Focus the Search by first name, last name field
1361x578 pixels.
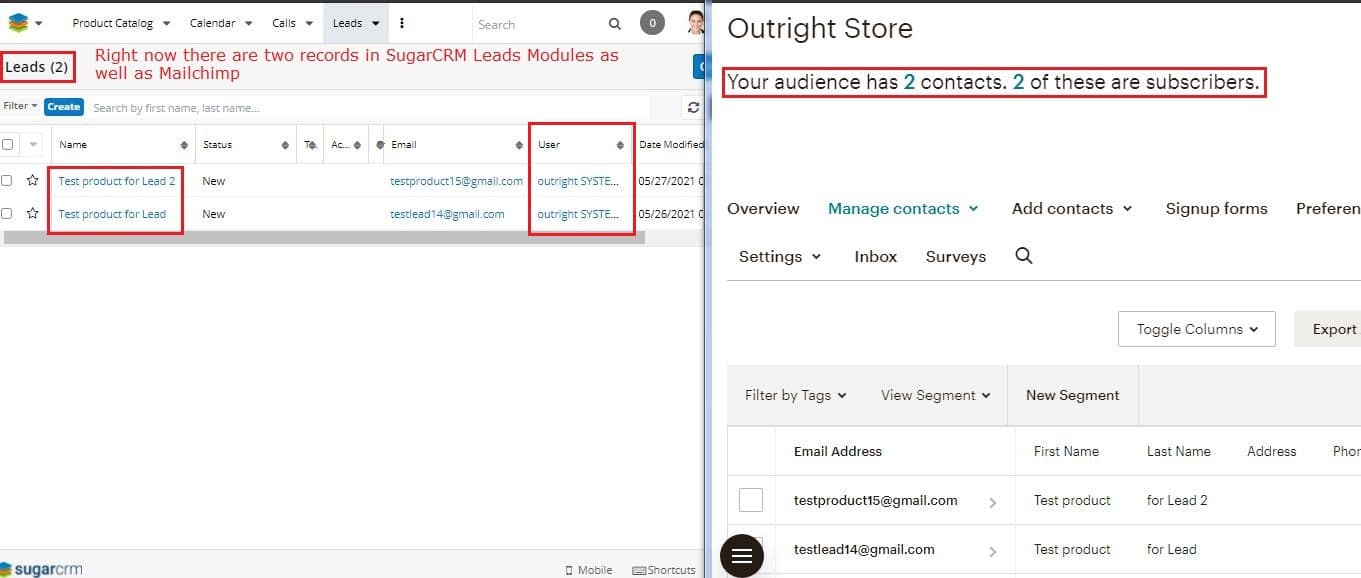(369, 107)
